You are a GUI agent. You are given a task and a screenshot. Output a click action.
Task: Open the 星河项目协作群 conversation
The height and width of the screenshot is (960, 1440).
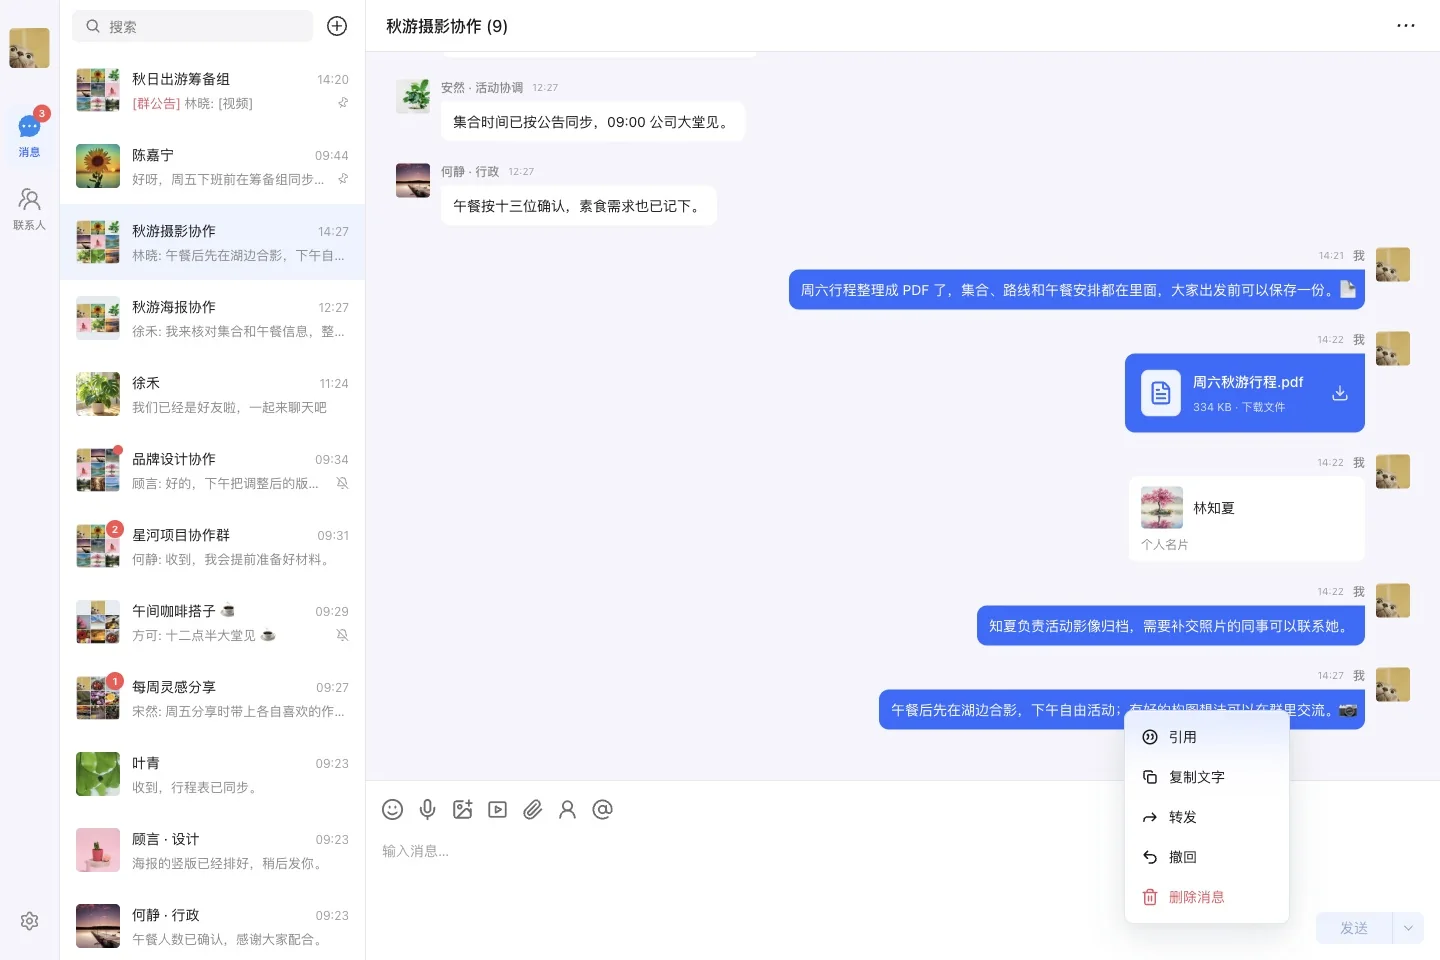(212, 546)
